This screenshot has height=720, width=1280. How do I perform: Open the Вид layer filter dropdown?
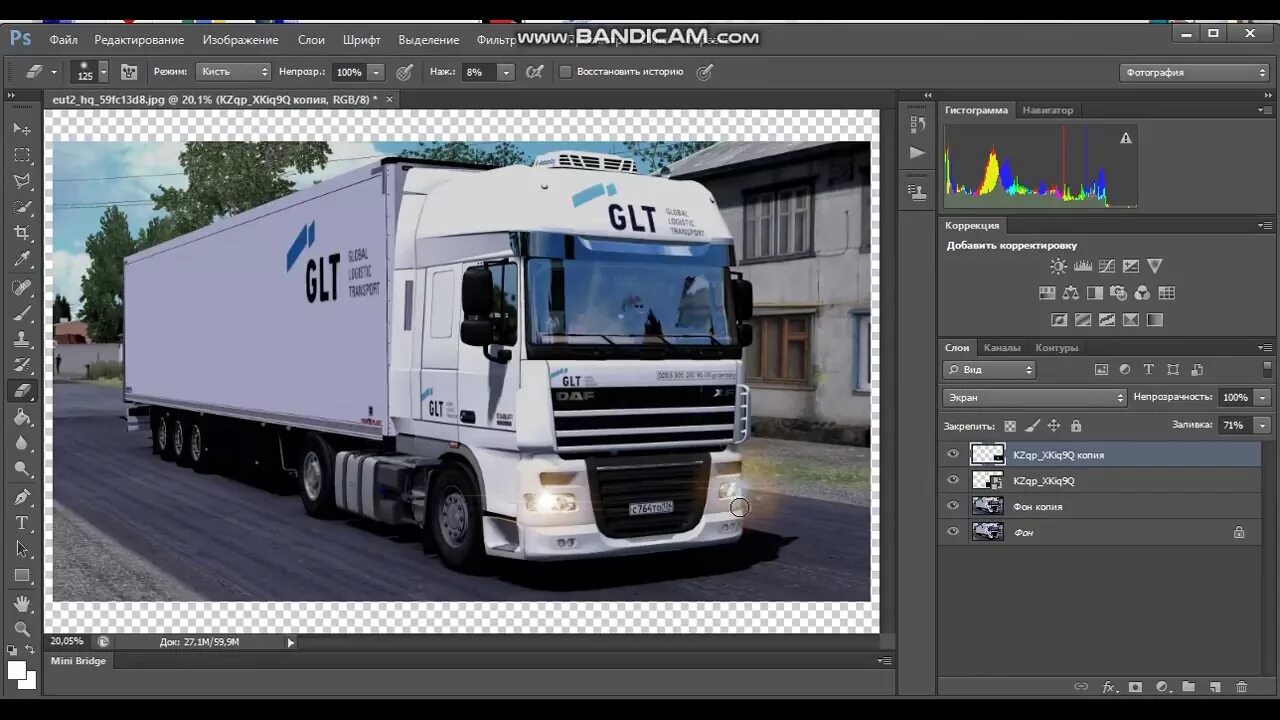click(989, 369)
